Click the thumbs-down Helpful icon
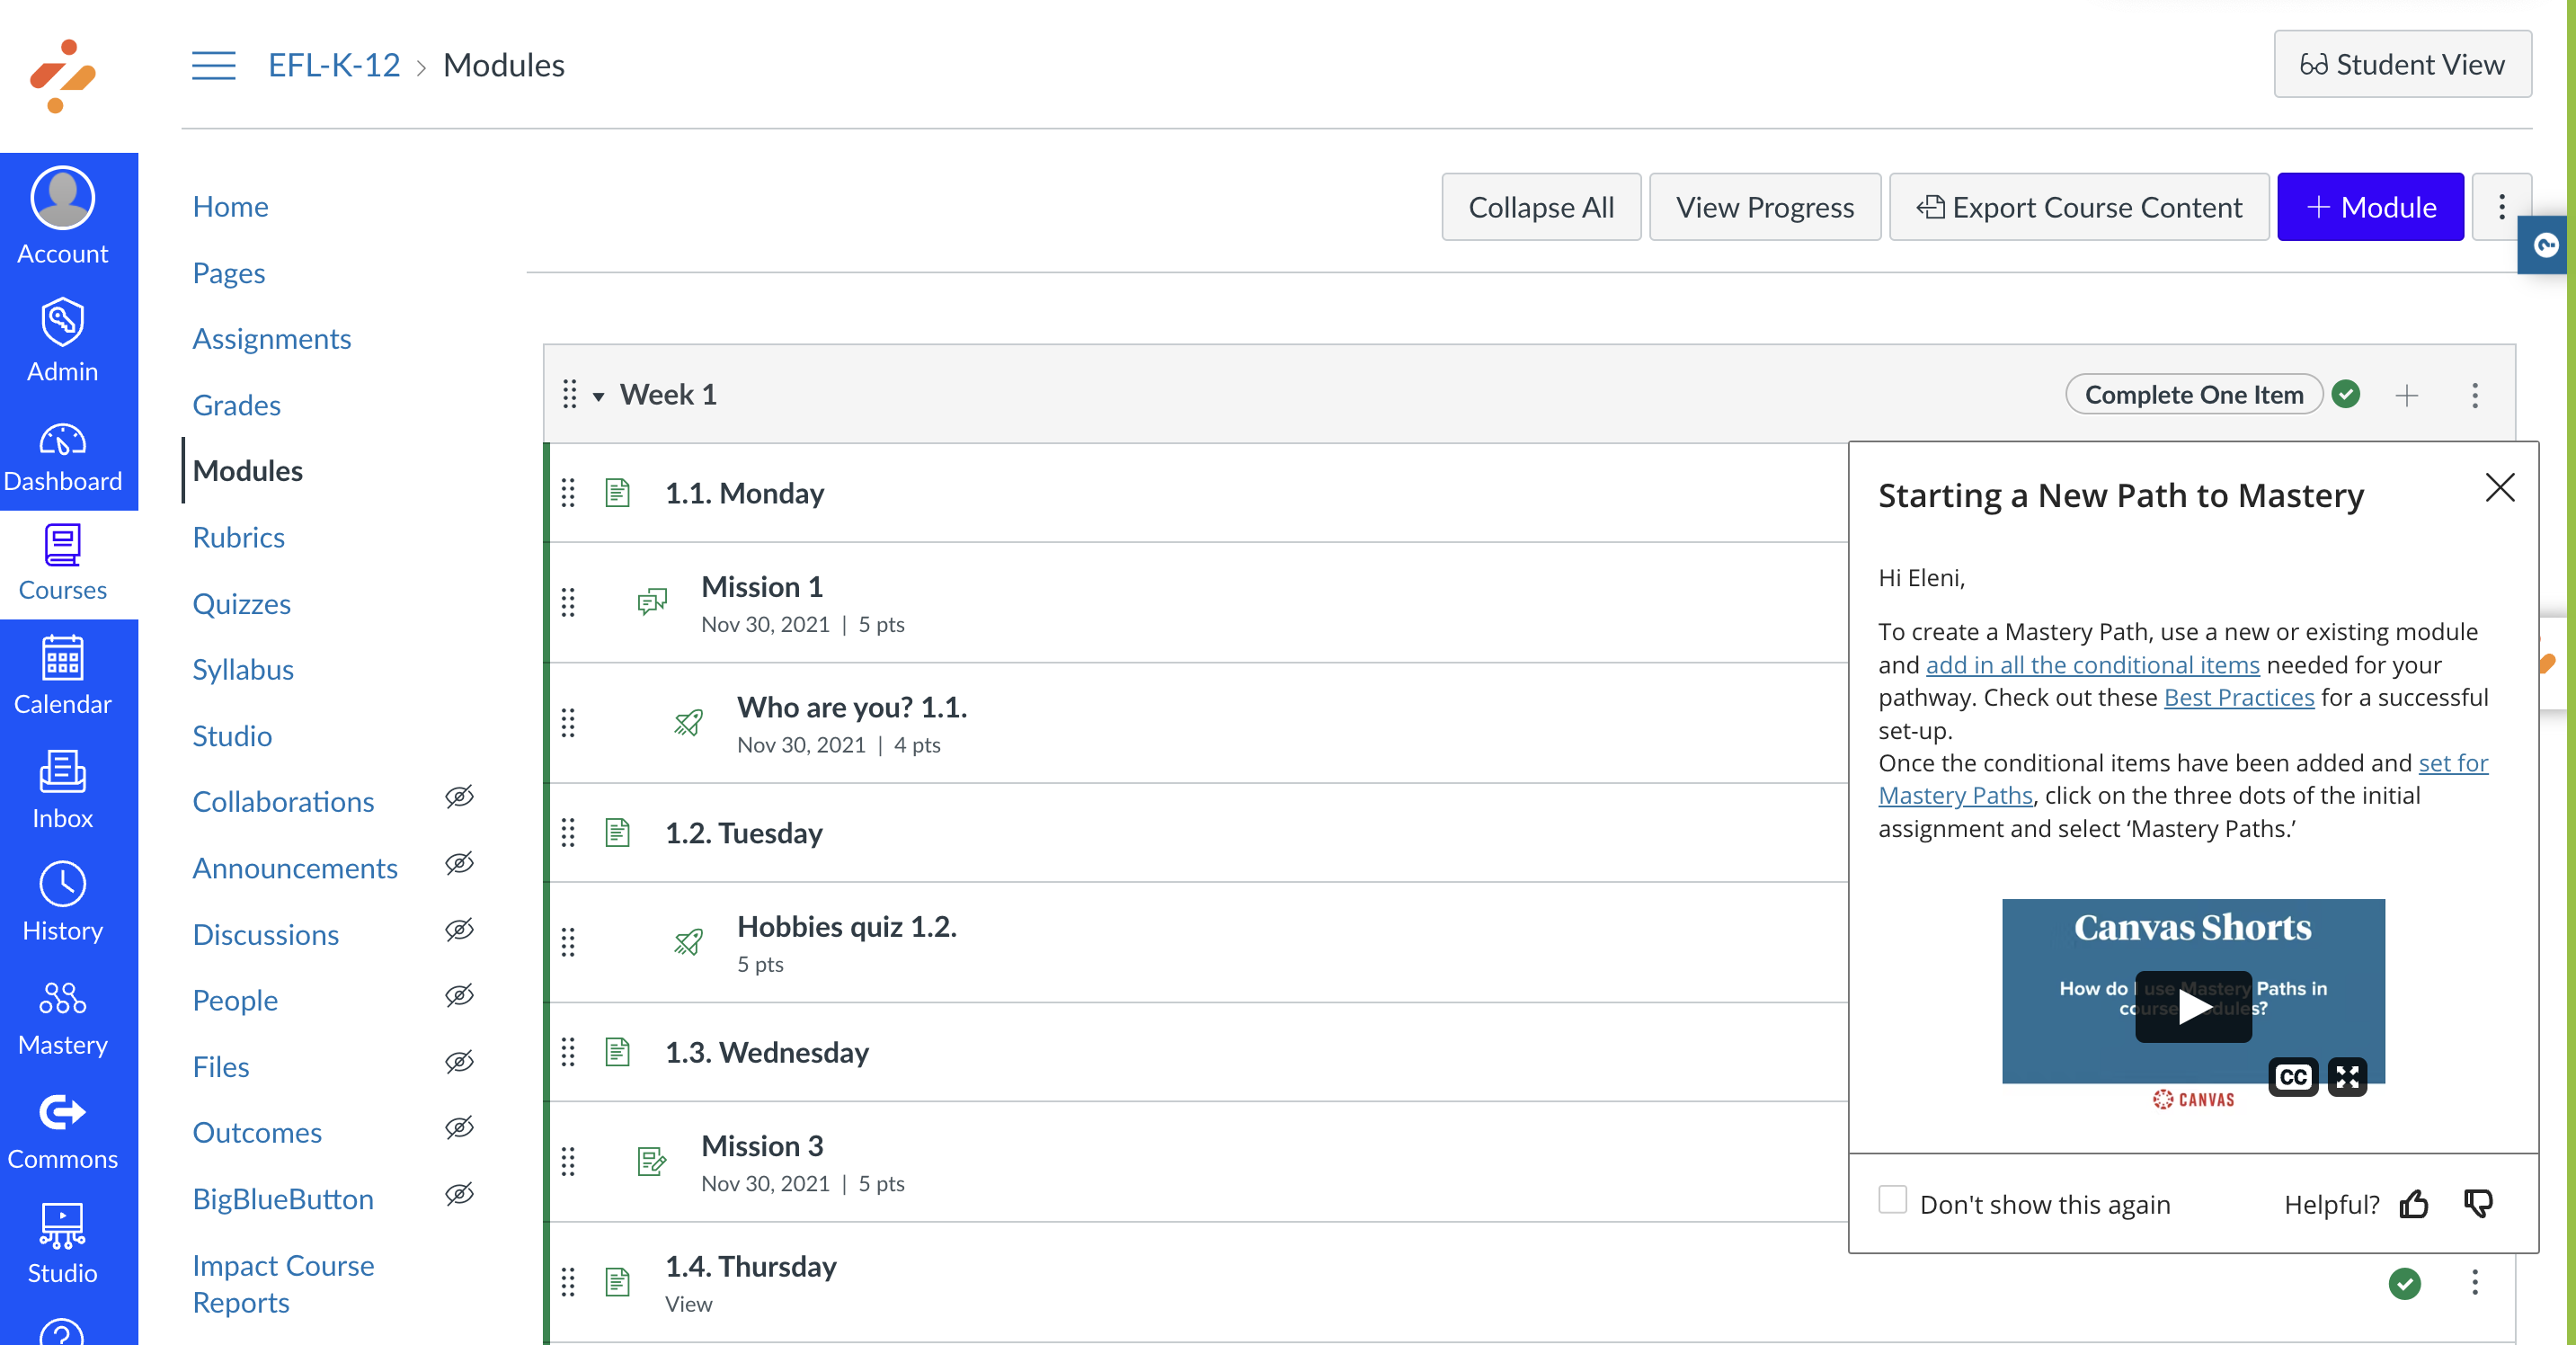The height and width of the screenshot is (1345, 2576). 2477,1203
